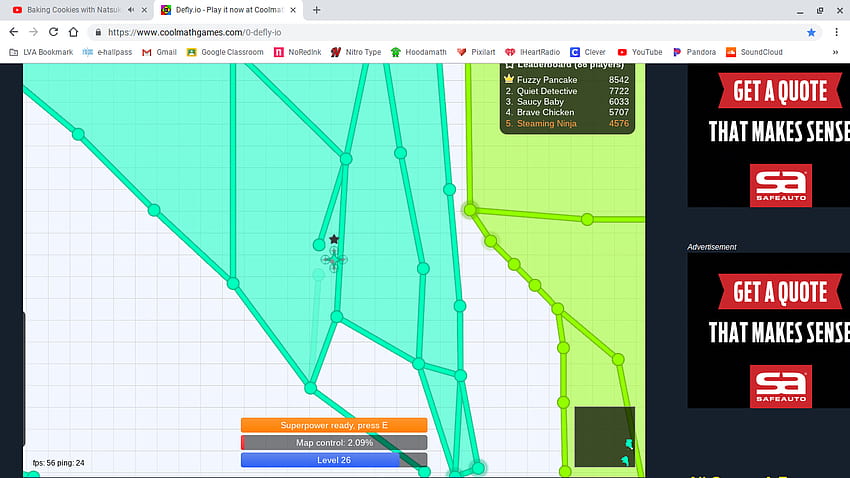Click the browser forward arrow

pos(34,32)
